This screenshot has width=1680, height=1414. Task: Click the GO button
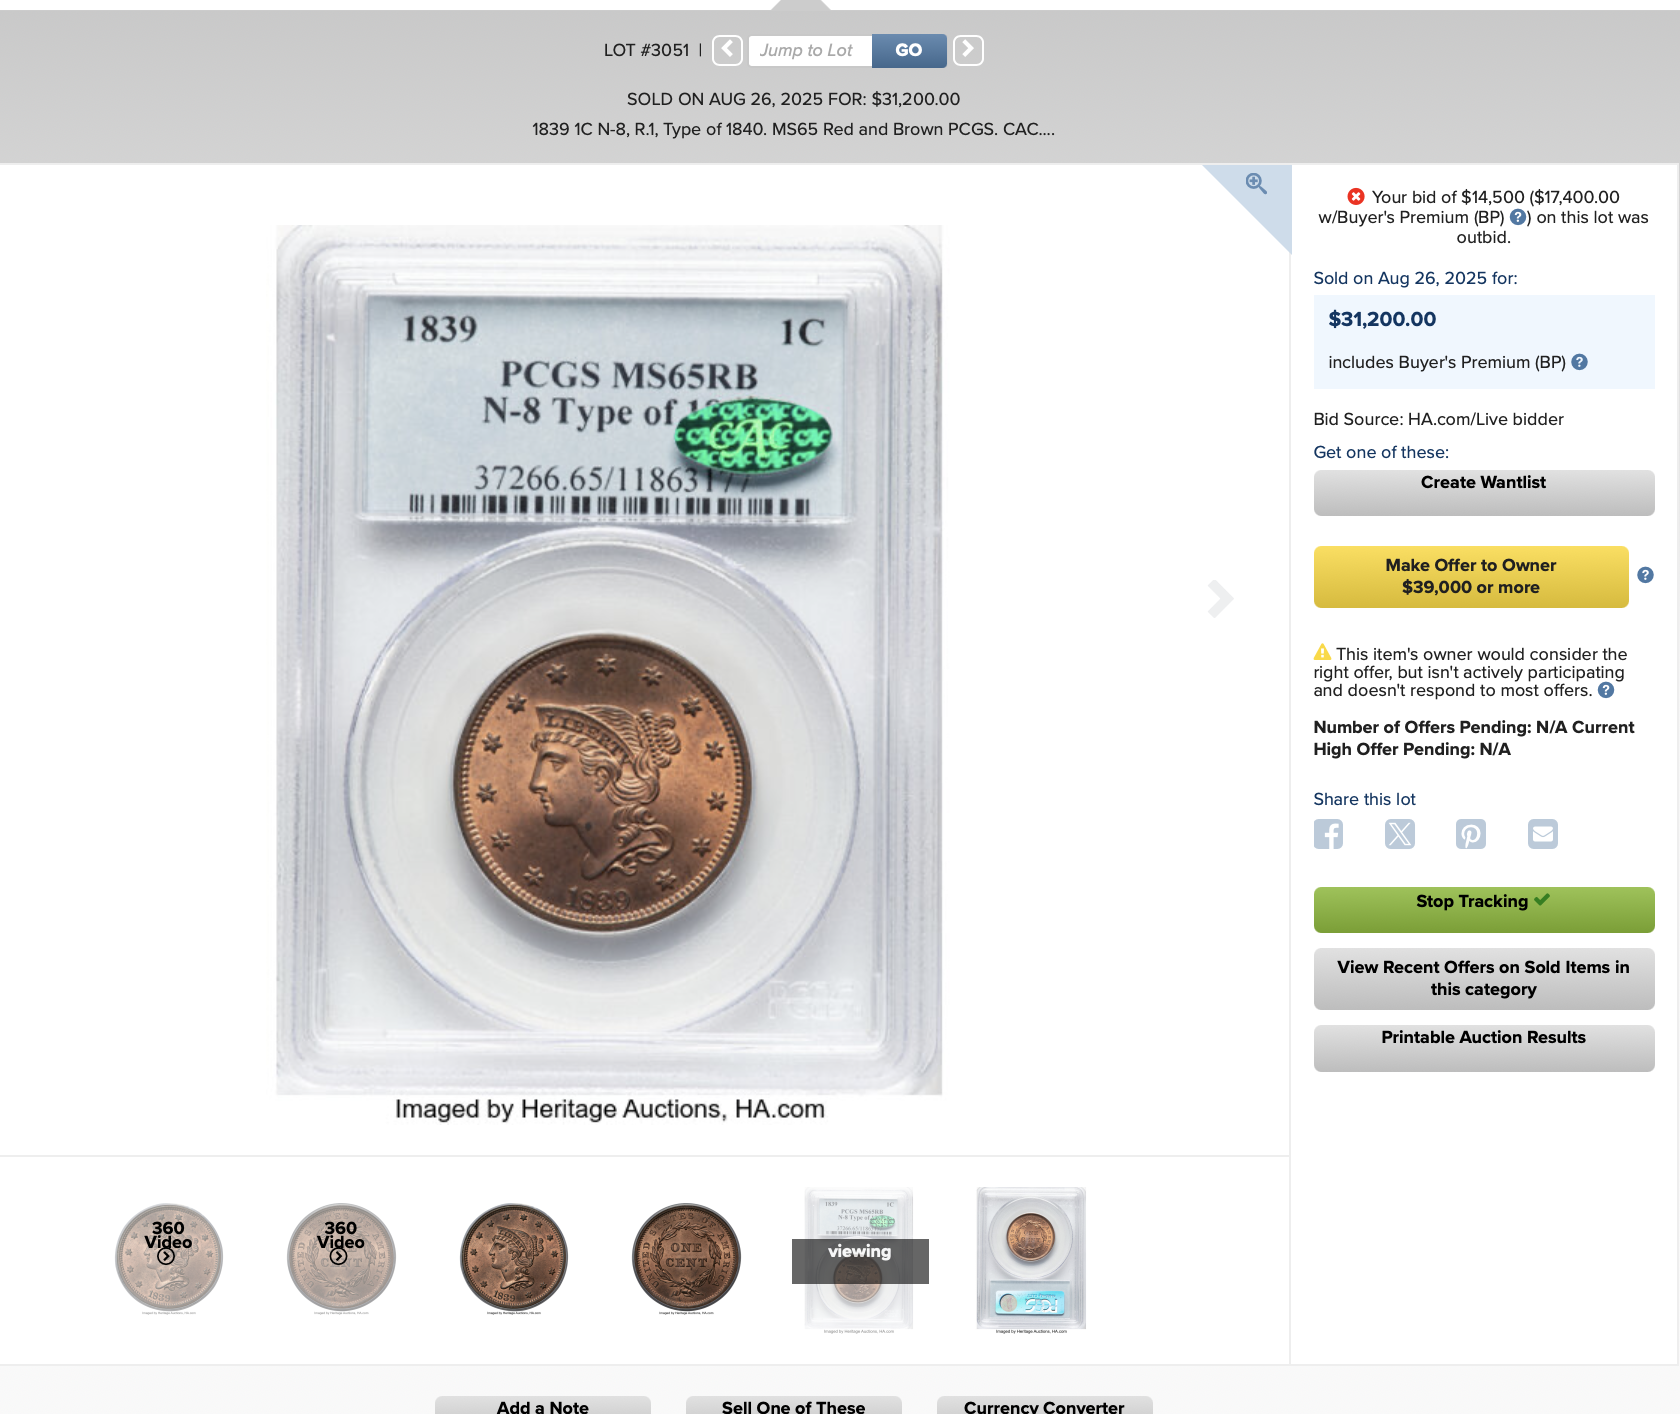tap(909, 50)
